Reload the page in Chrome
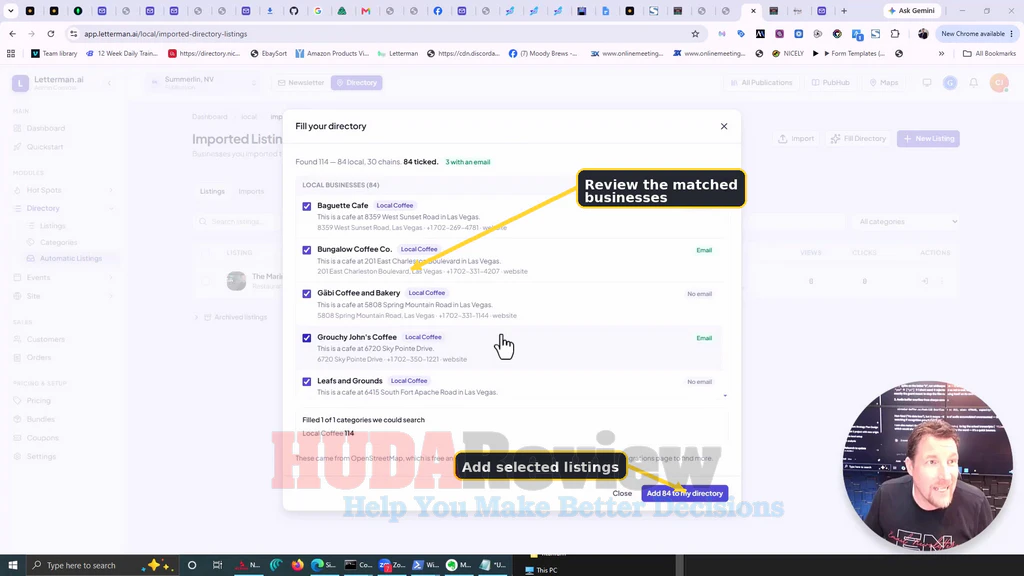Viewport: 1024px width, 576px height. 51,34
